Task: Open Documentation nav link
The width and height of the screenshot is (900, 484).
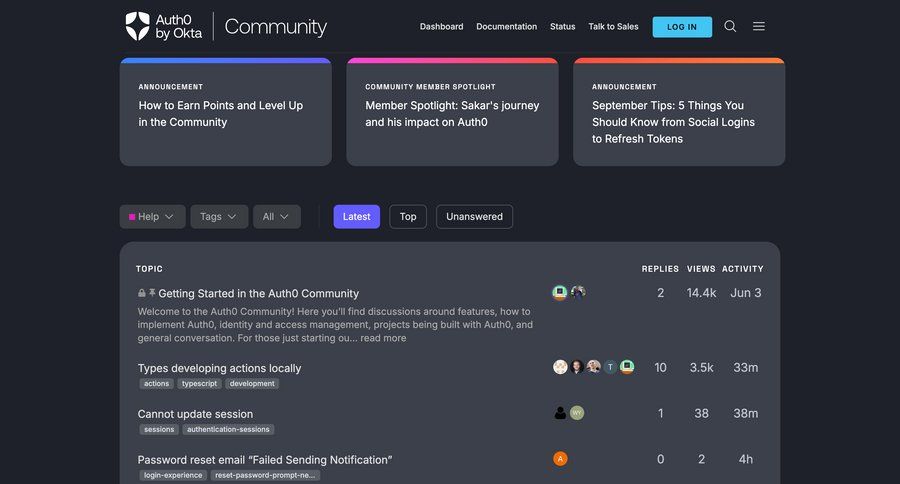Action: click(506, 26)
